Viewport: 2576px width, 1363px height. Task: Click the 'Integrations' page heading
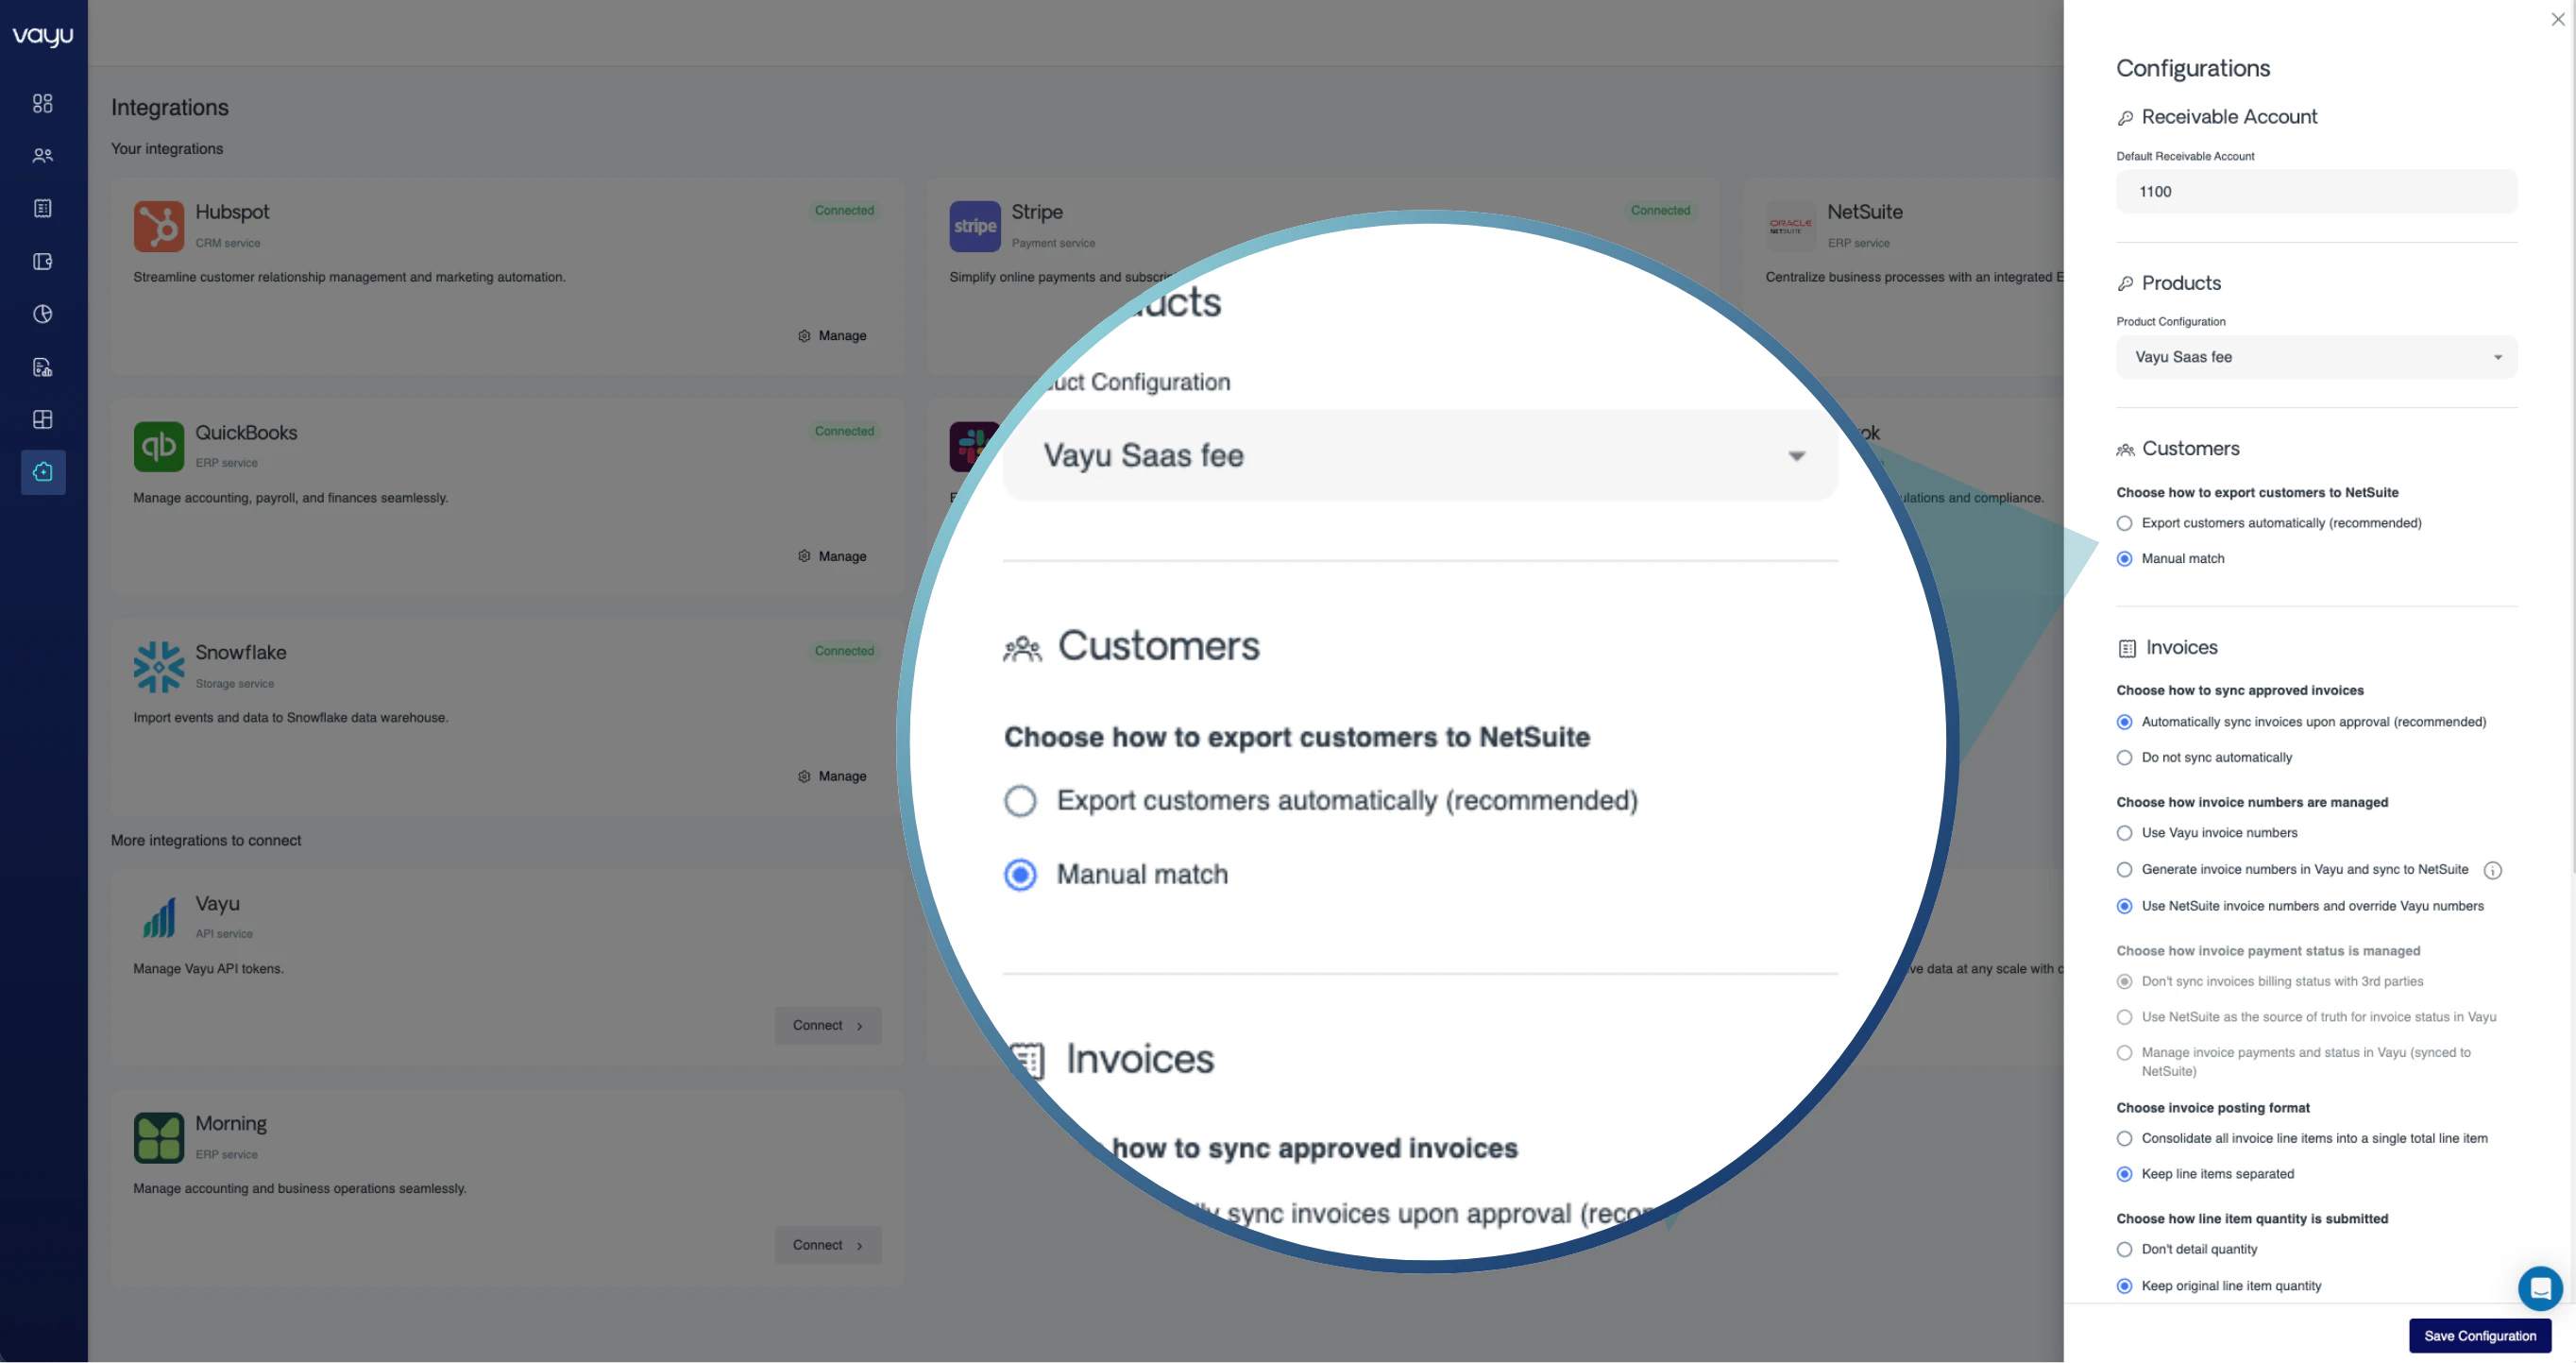point(170,108)
